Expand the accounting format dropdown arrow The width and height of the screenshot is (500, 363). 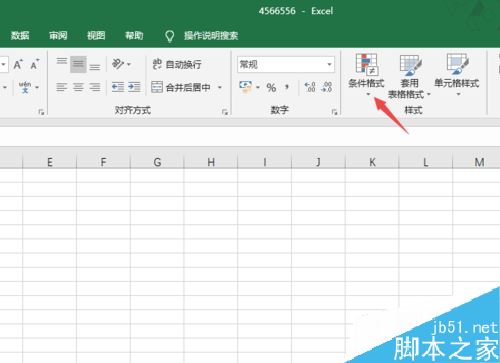point(258,87)
